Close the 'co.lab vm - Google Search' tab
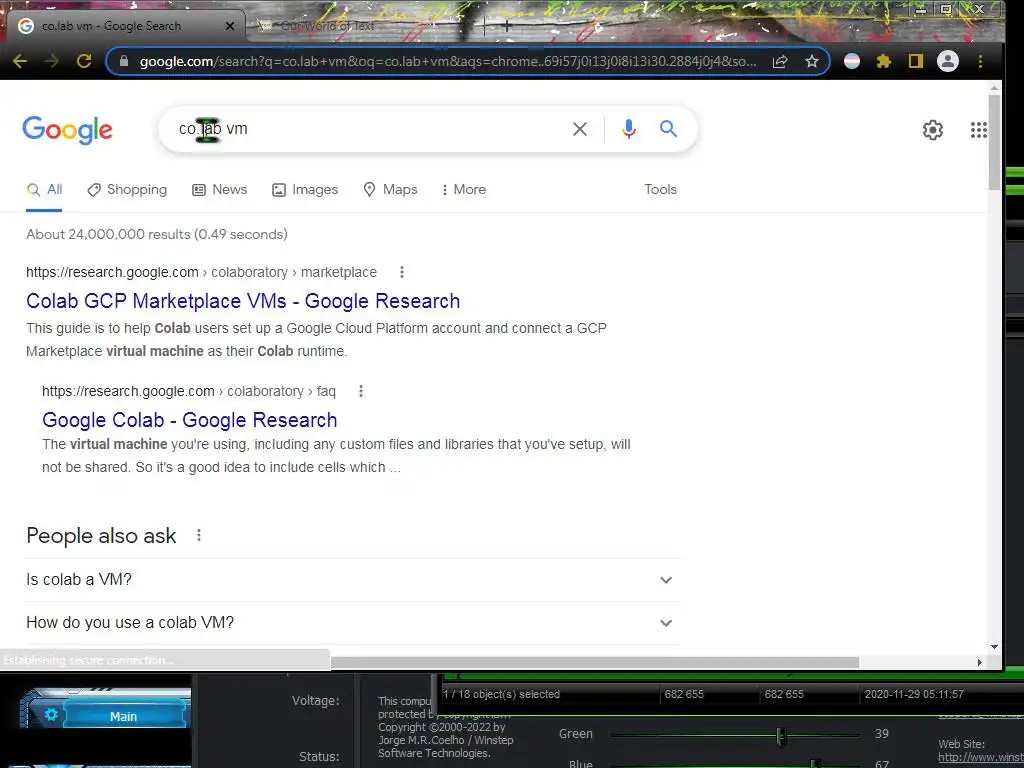Image resolution: width=1024 pixels, height=768 pixels. 229,26
